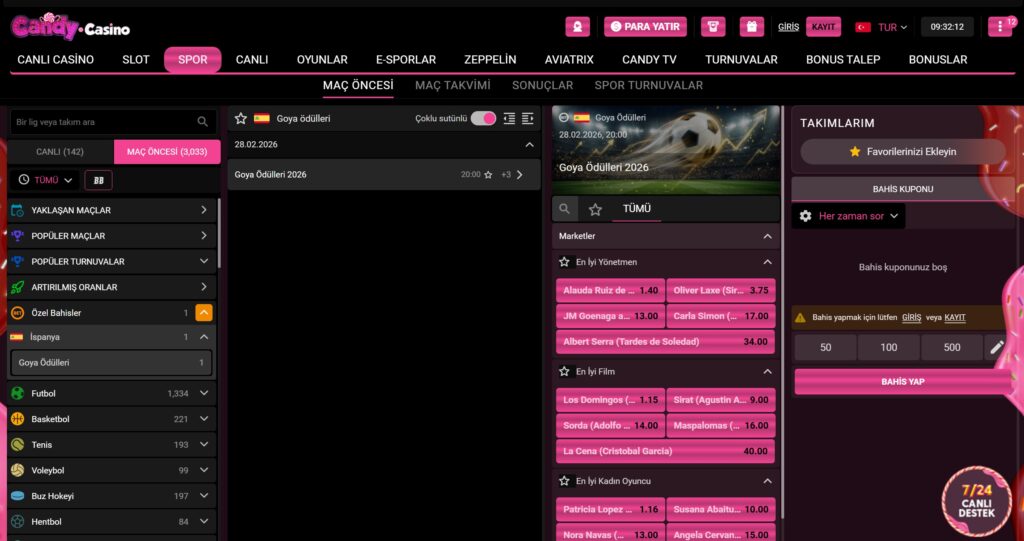1024x541 pixels.
Task: Click the BB bet builder icon
Action: point(99,180)
